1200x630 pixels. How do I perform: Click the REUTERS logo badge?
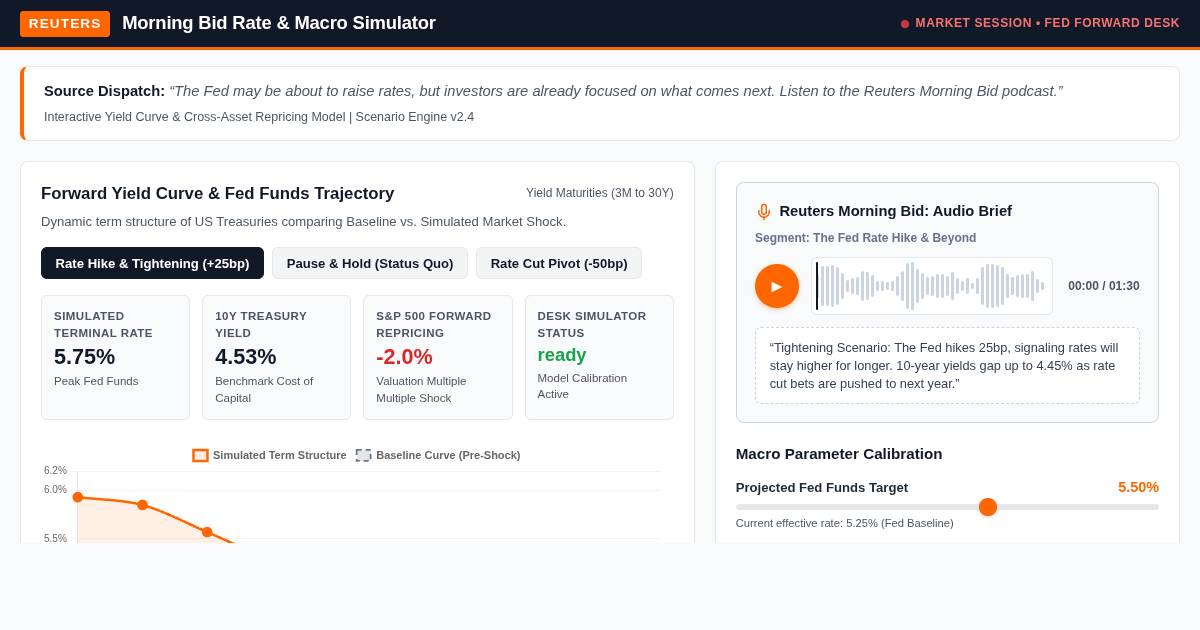click(x=65, y=23)
